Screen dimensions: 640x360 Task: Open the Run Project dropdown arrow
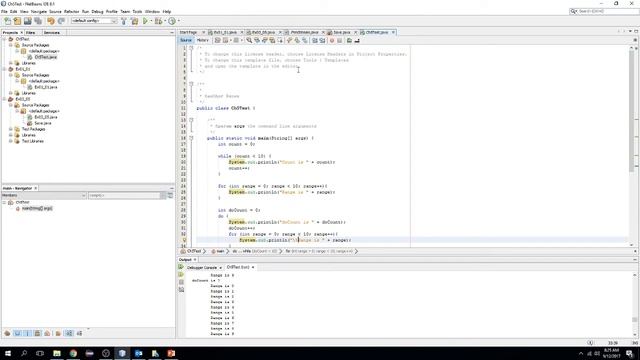coord(151,21)
